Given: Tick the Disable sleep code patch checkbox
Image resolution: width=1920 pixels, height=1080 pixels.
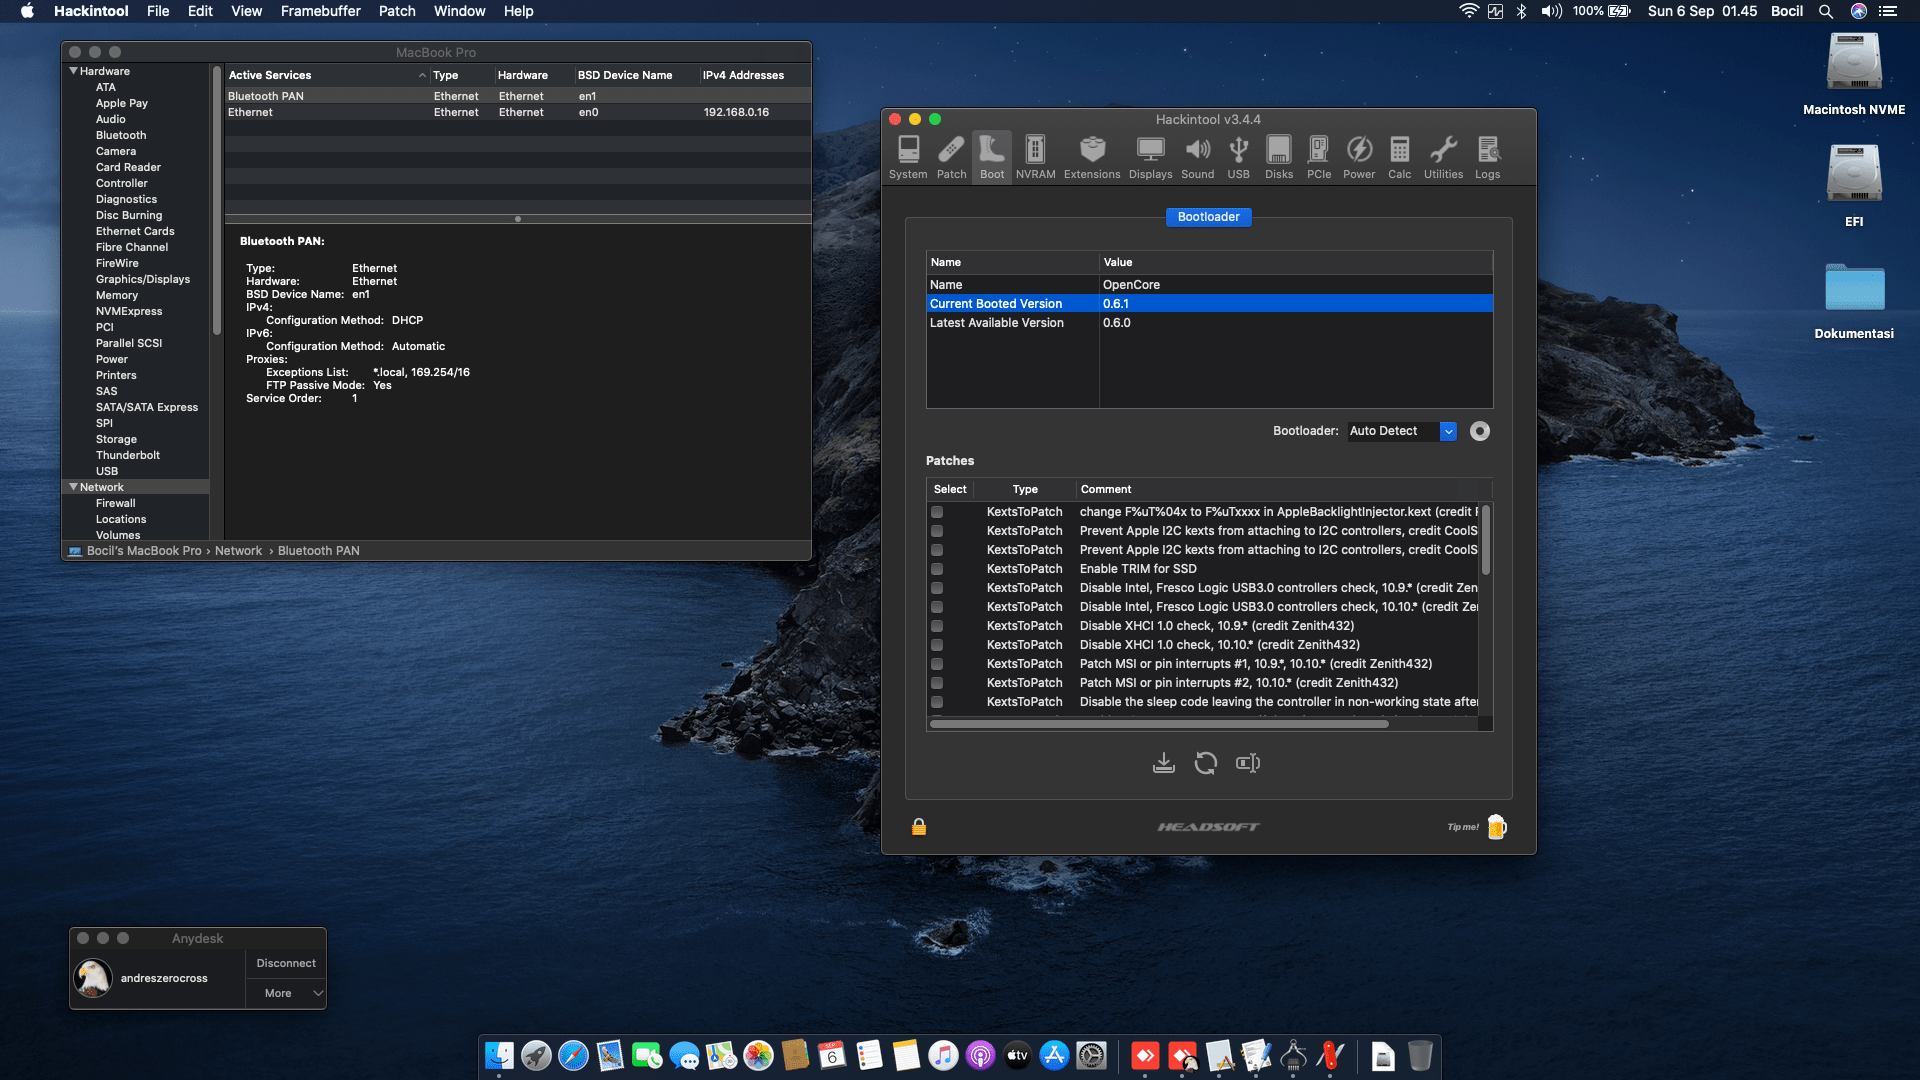Looking at the screenshot, I should 937,702.
